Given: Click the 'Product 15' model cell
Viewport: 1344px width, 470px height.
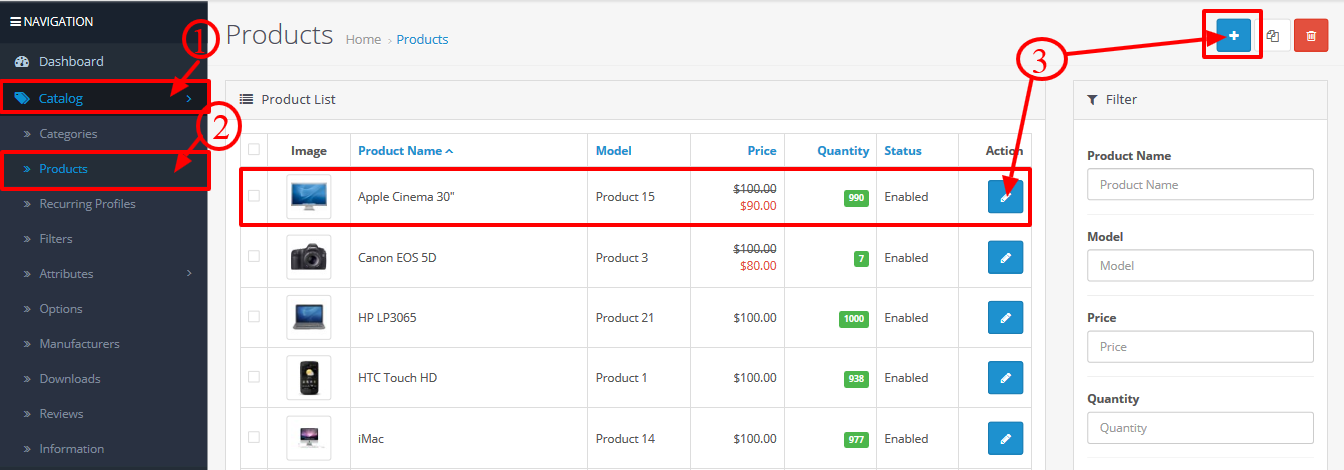Looking at the screenshot, I should coord(625,197).
